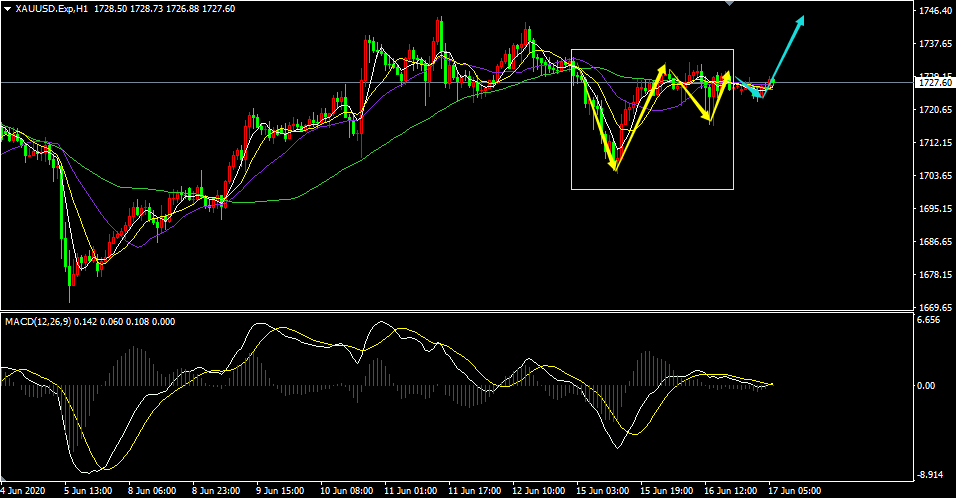Select the cyan upward forecast arrow
This screenshot has width=956, height=498.
(788, 49)
